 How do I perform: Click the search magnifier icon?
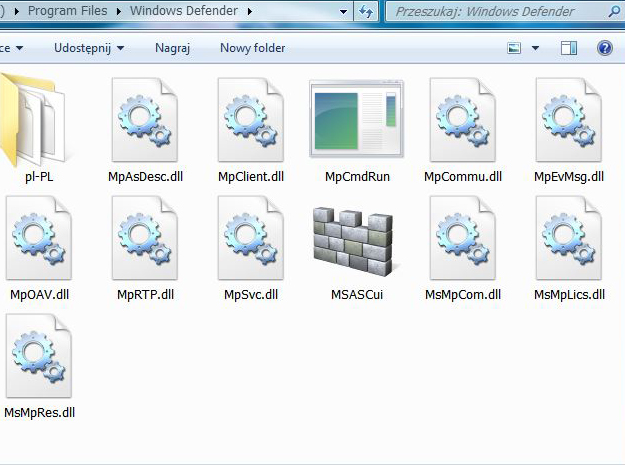click(614, 12)
